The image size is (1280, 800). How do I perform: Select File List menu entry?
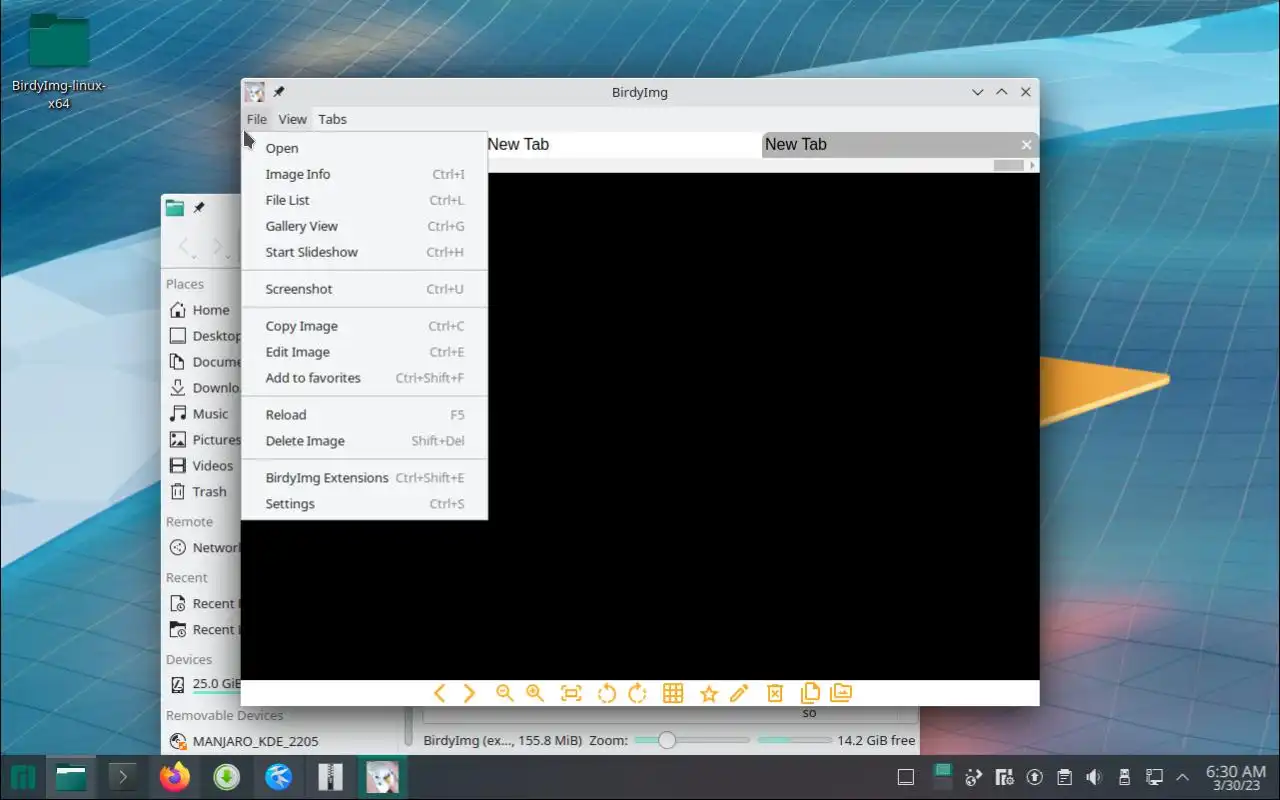tap(364, 200)
